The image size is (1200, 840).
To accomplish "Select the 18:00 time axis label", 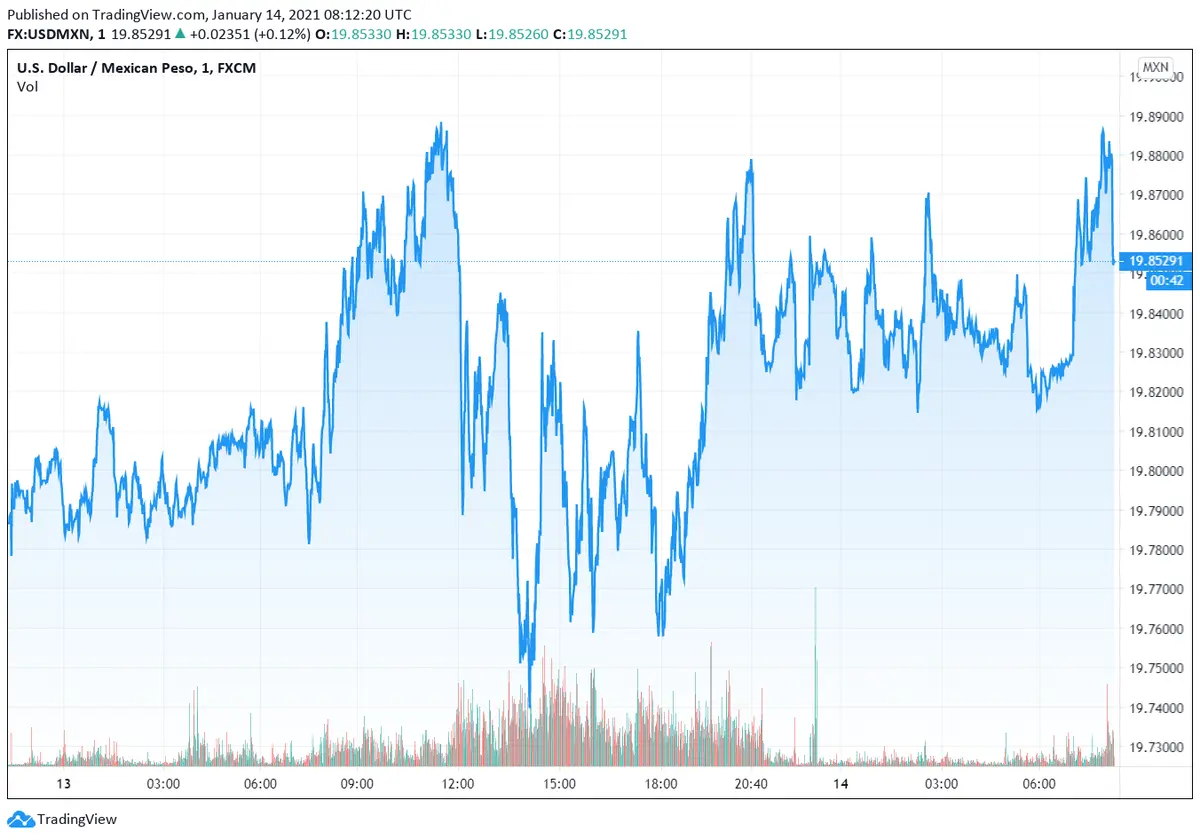I will pos(661,784).
